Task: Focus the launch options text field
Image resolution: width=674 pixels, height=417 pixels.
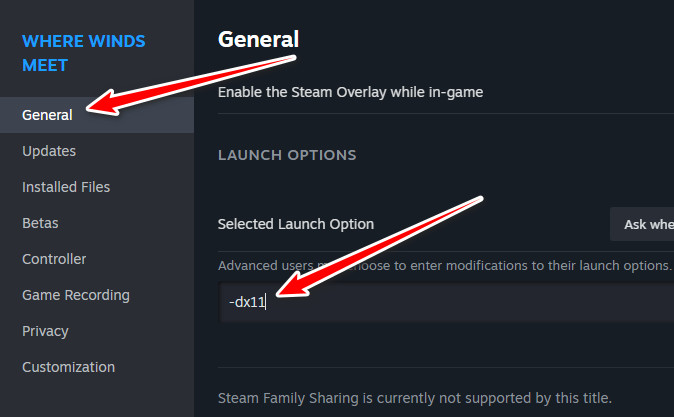Action: point(450,302)
